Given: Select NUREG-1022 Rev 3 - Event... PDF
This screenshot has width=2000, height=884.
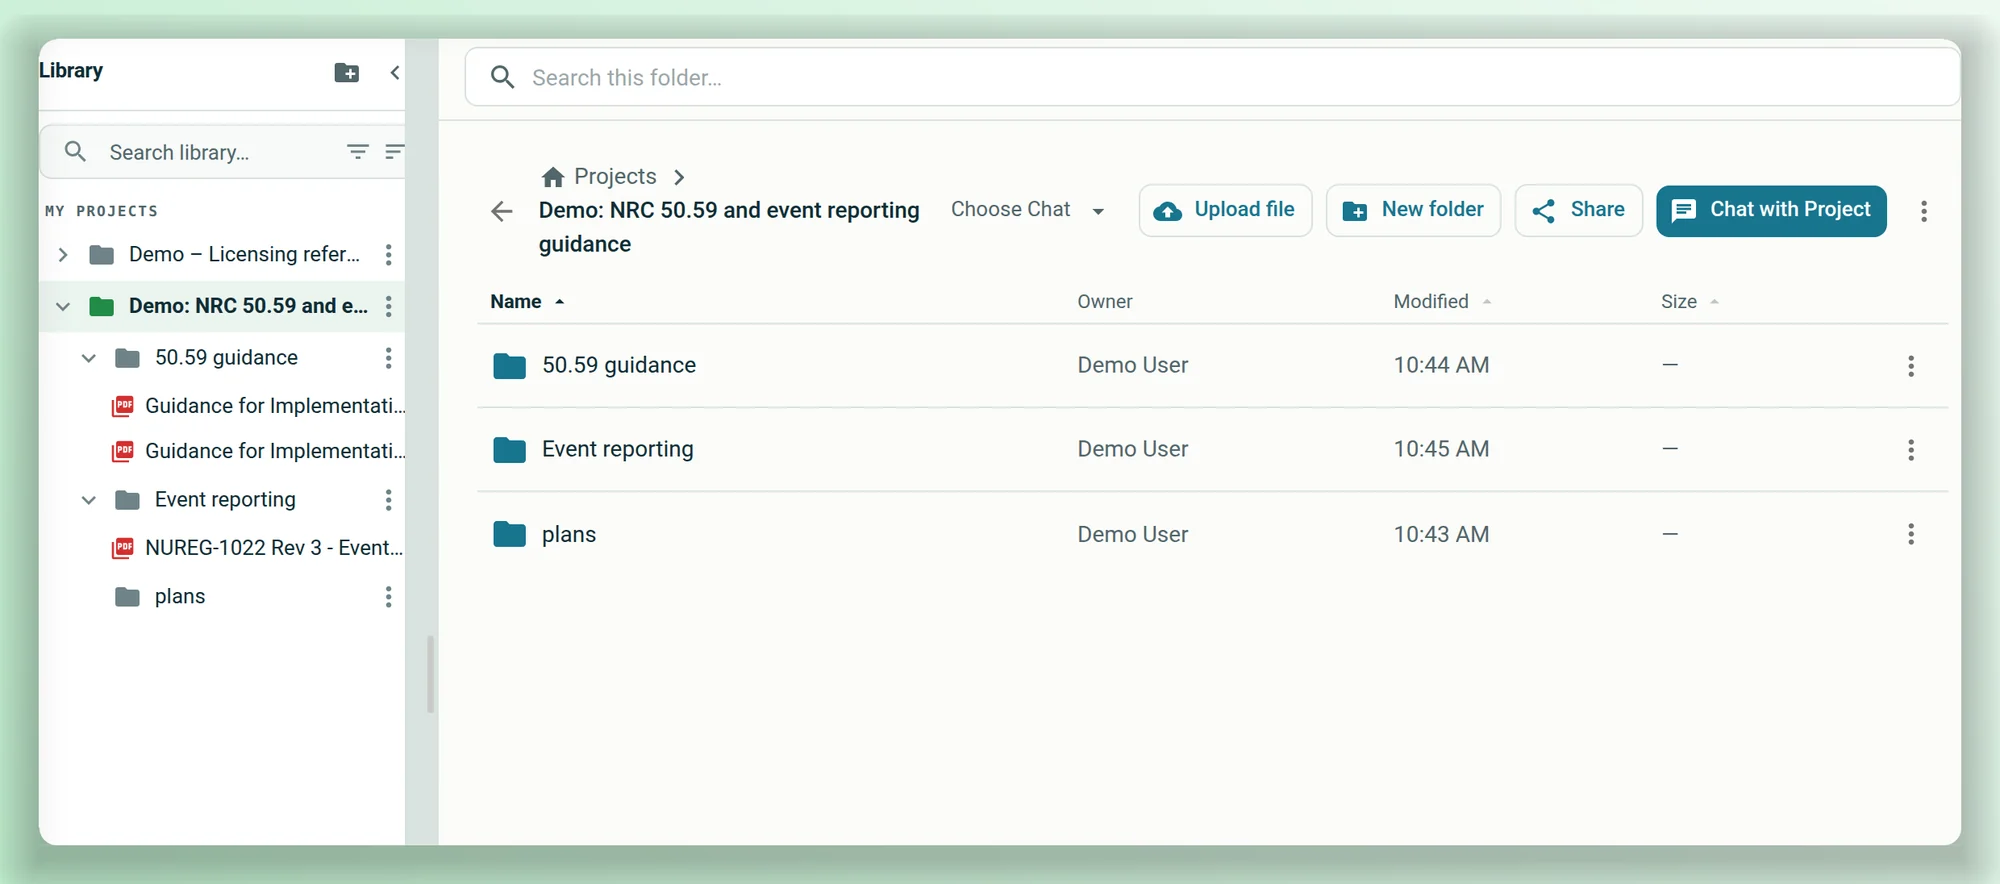Looking at the screenshot, I should (257, 548).
